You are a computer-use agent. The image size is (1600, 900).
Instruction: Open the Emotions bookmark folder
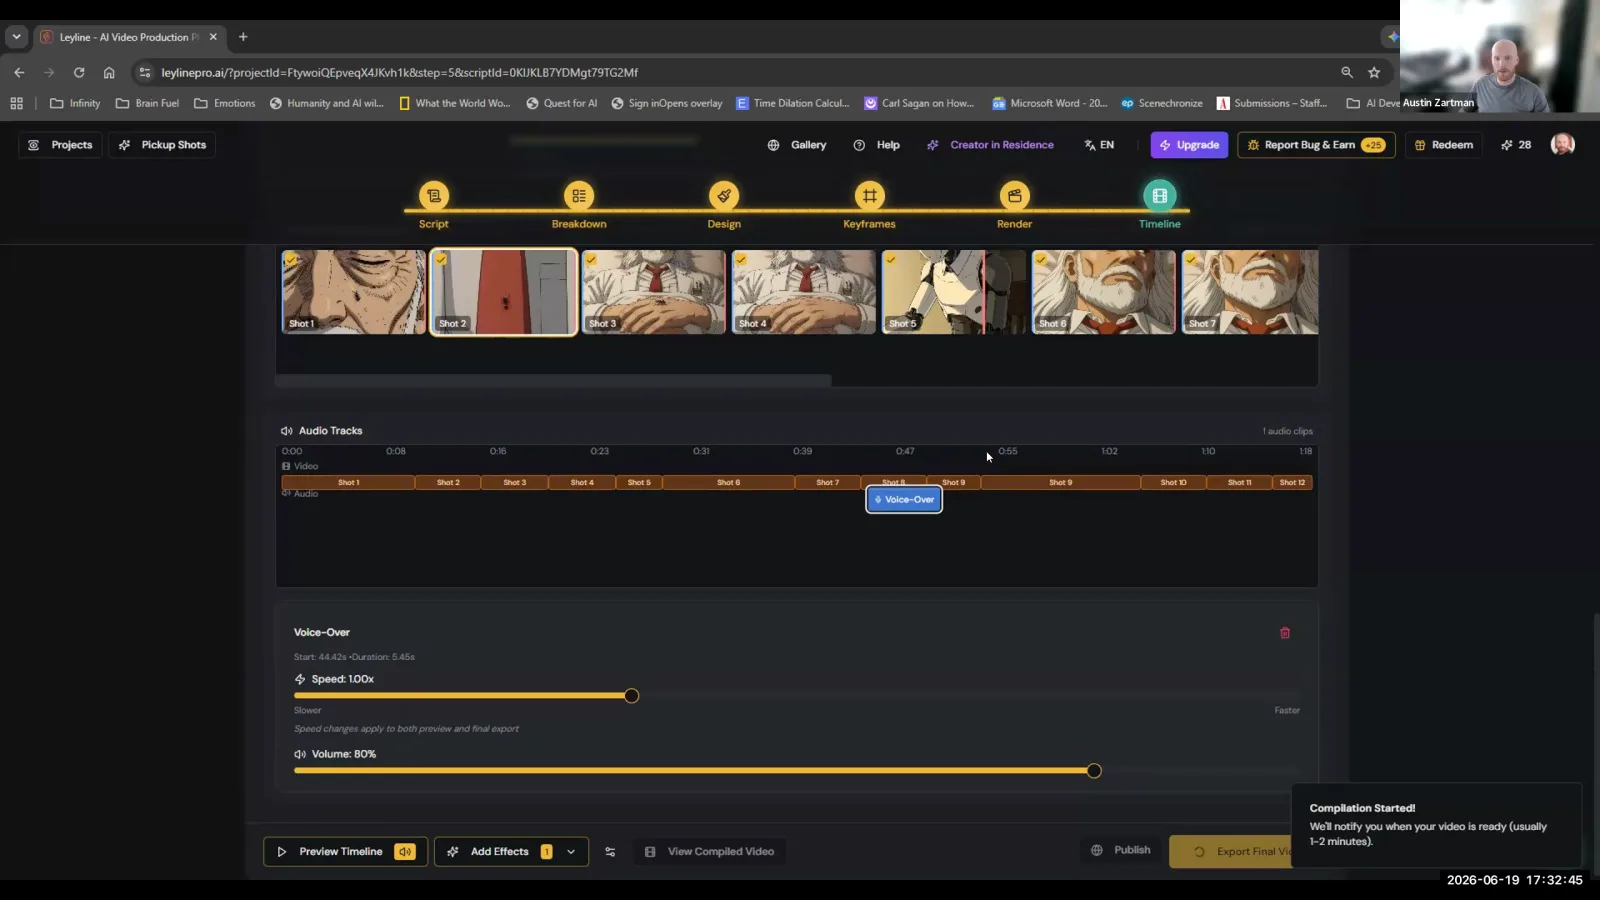(225, 103)
